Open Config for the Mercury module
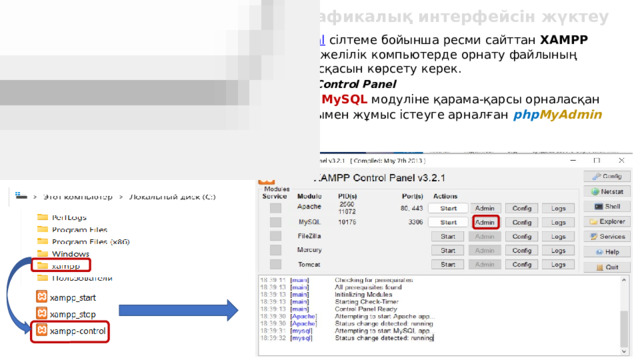Image resolution: width=640 pixels, height=360 pixels. click(x=522, y=250)
